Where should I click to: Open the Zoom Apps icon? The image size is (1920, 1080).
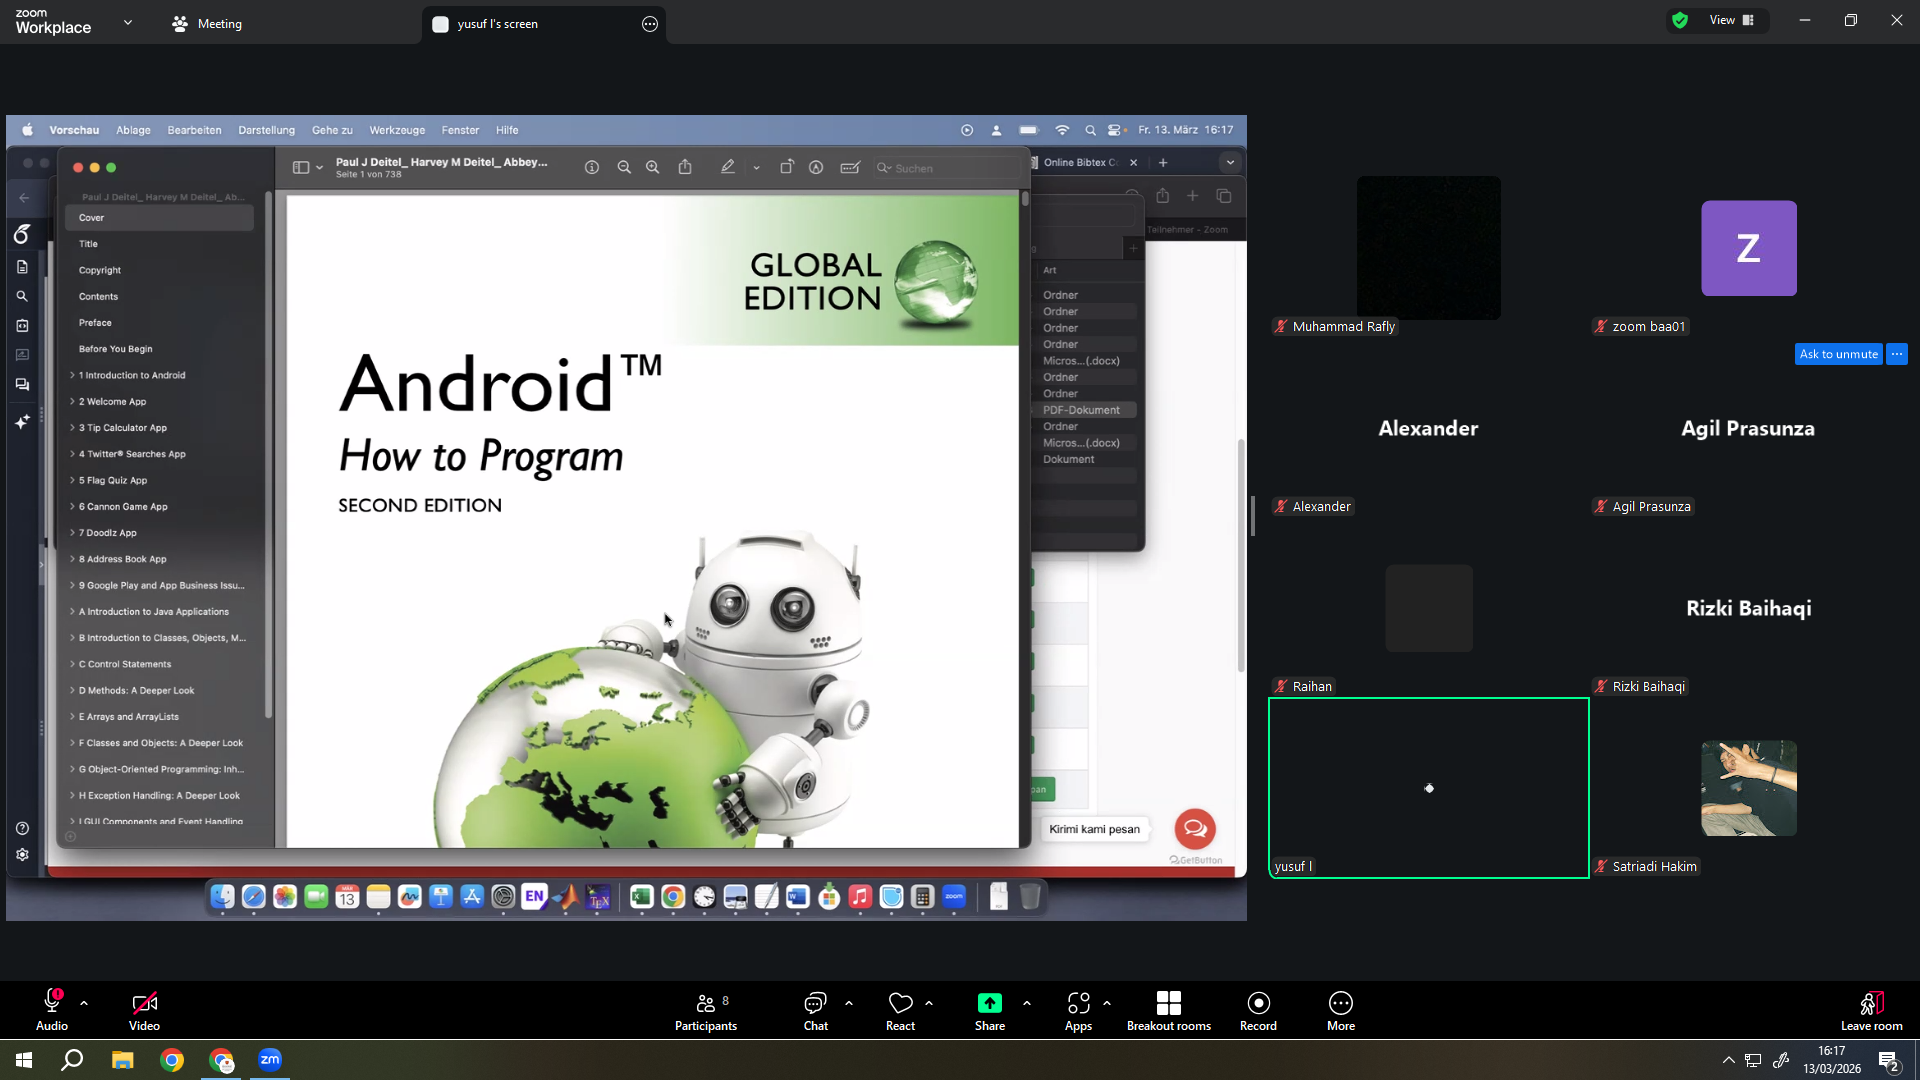(x=1078, y=1003)
